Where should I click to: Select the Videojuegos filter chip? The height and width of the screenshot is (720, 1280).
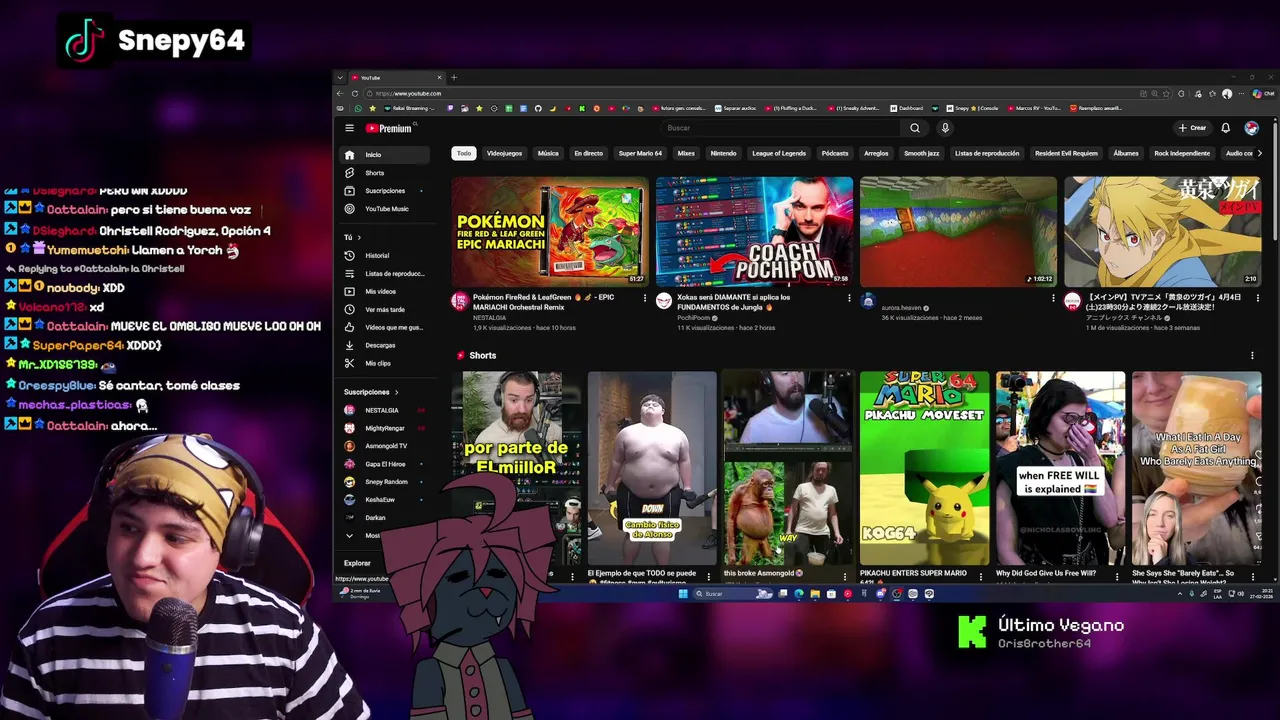504,154
